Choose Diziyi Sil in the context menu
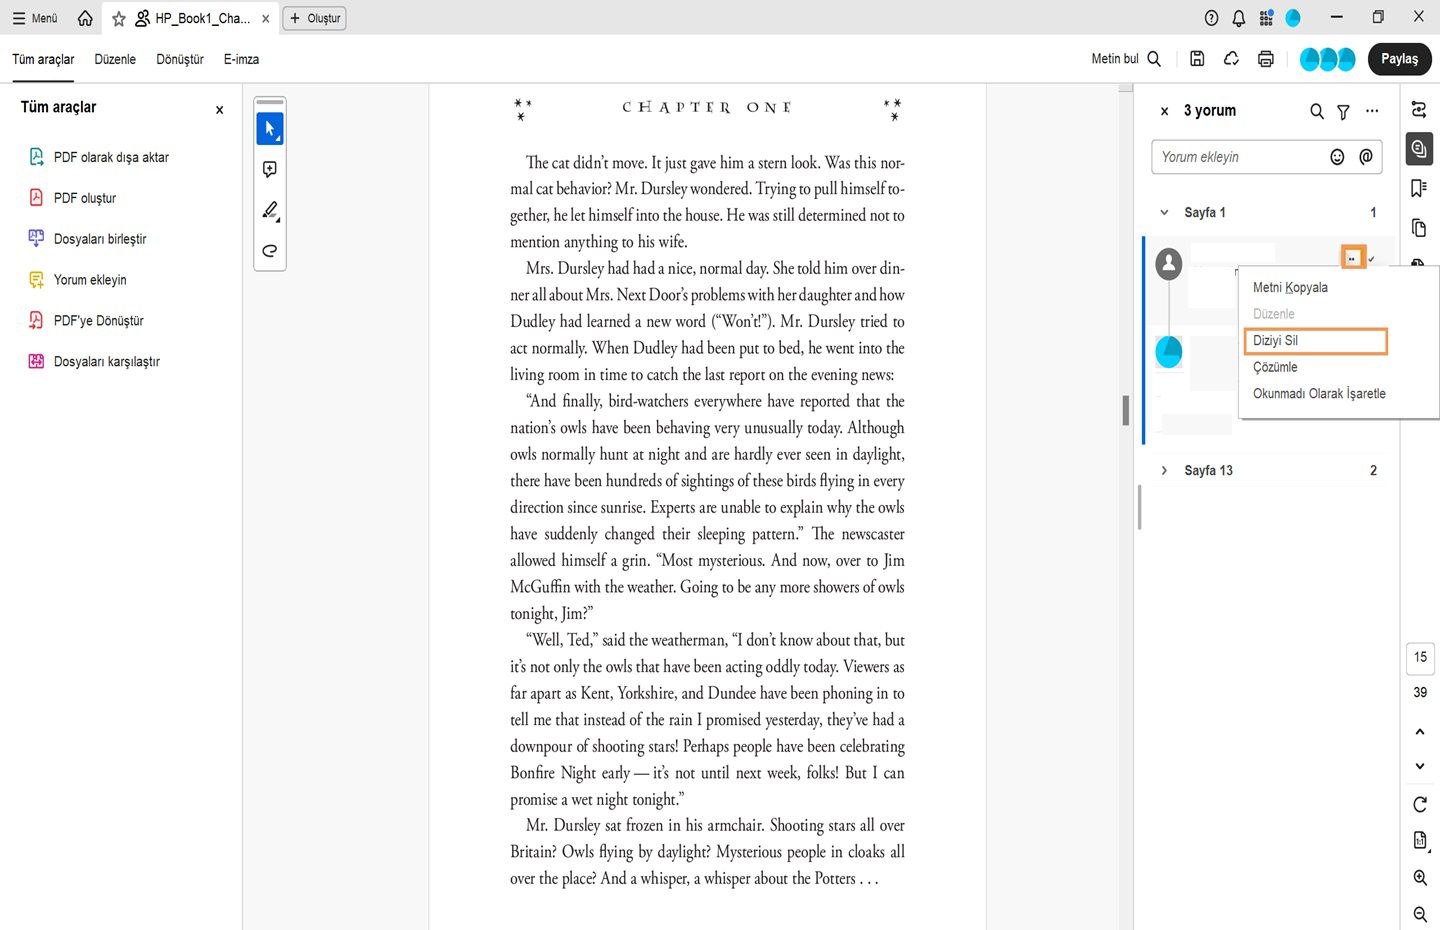The width and height of the screenshot is (1440, 930). (x=1315, y=341)
